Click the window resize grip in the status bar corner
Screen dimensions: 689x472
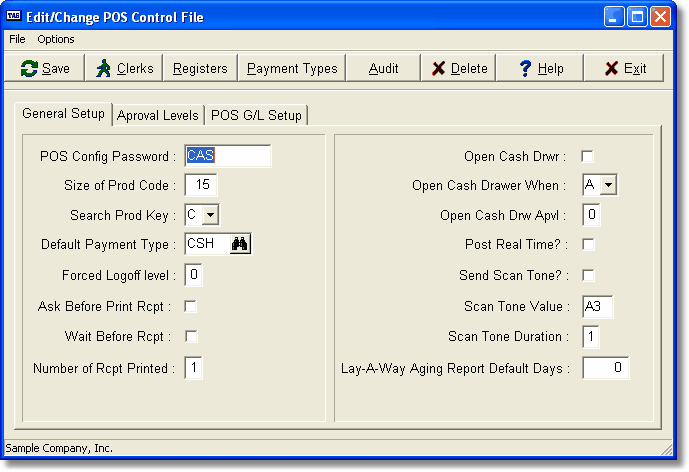tap(667, 449)
